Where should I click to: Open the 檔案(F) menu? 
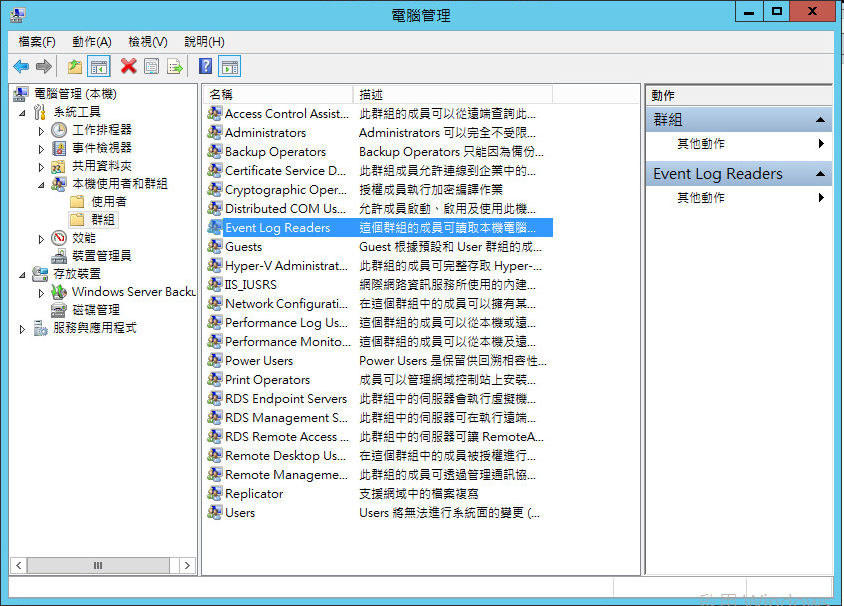click(x=37, y=42)
